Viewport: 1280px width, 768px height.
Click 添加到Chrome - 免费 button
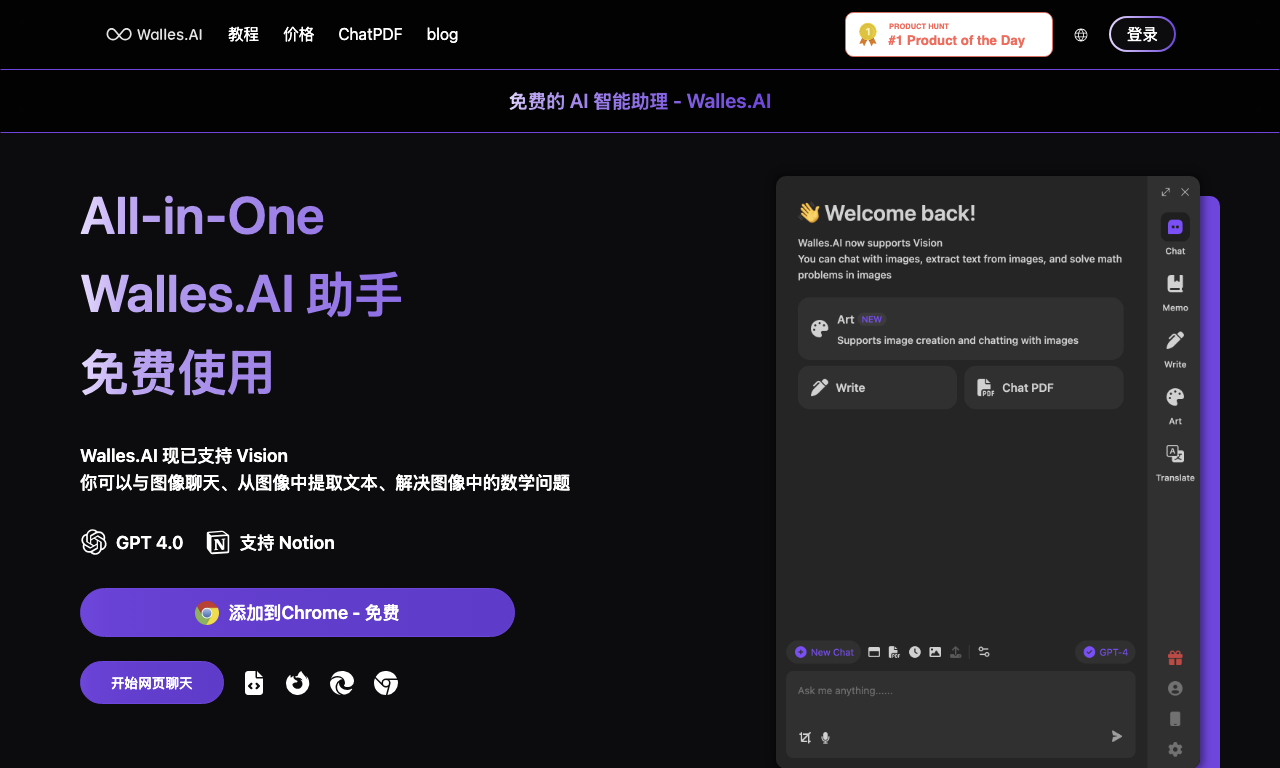pyautogui.click(x=297, y=612)
